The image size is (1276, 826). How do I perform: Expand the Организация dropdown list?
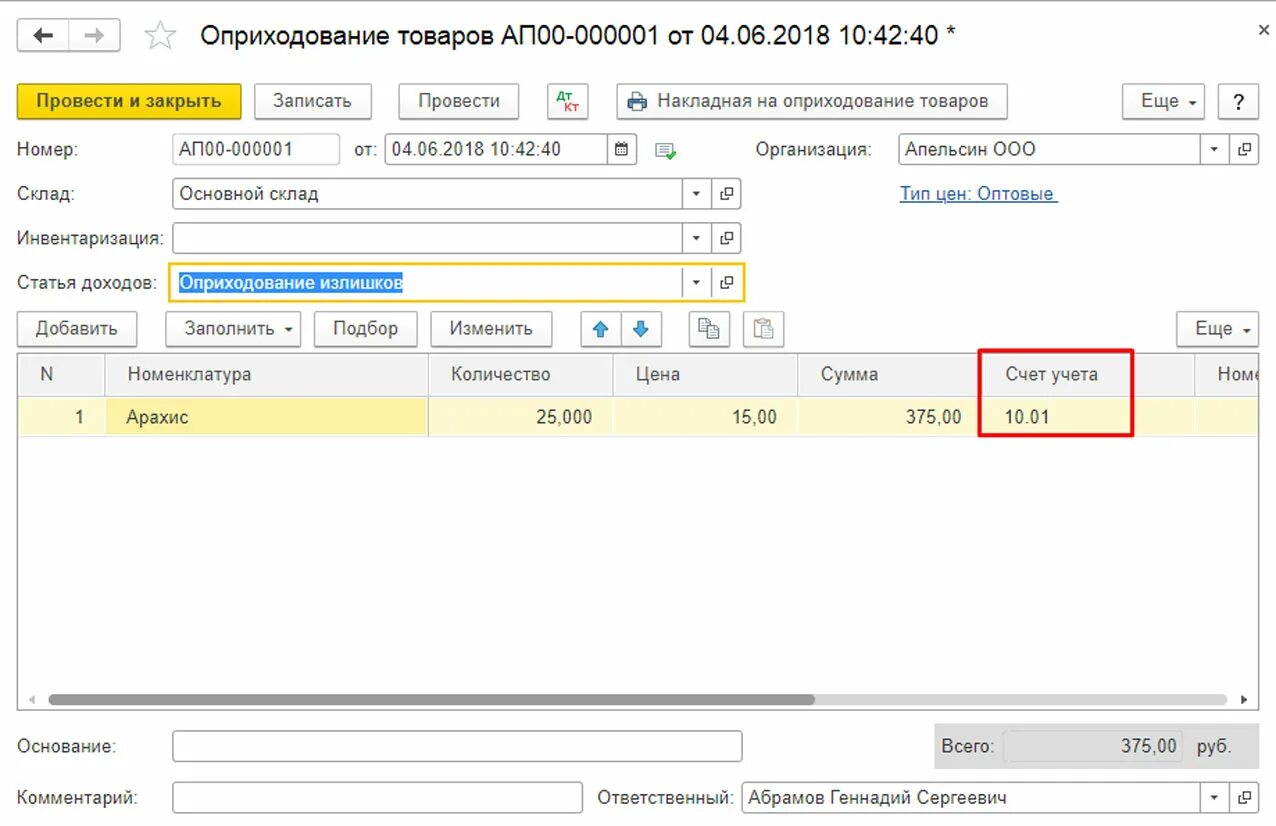click(1215, 150)
